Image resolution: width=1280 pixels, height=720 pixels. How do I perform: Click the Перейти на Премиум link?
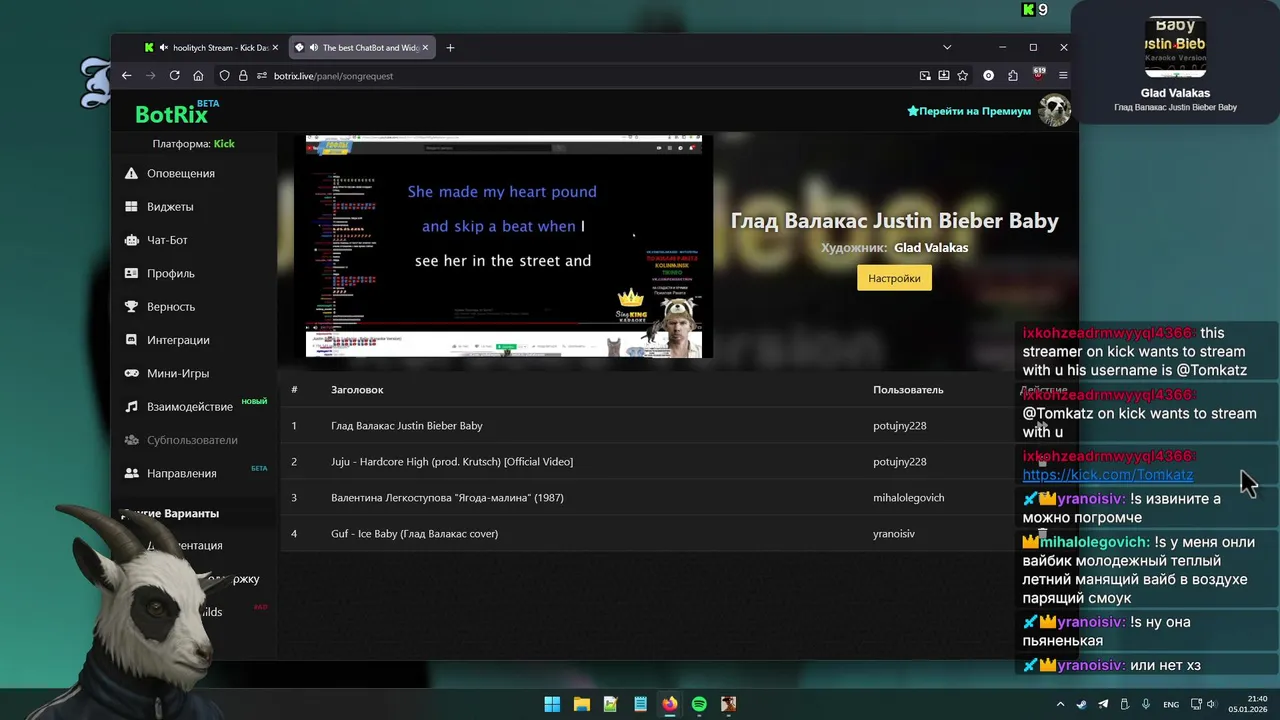[969, 111]
